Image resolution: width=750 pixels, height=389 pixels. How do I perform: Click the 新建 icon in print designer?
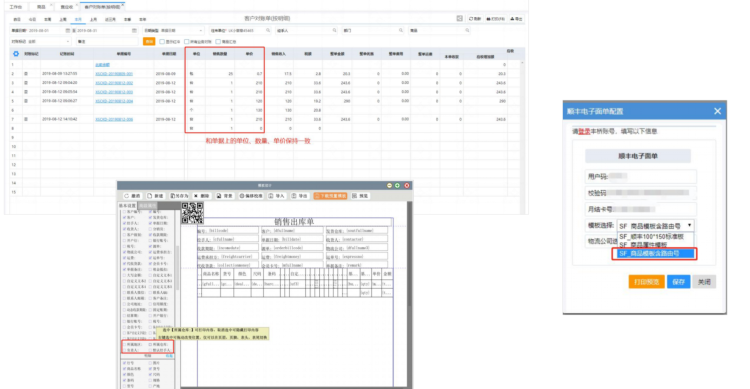point(150,196)
